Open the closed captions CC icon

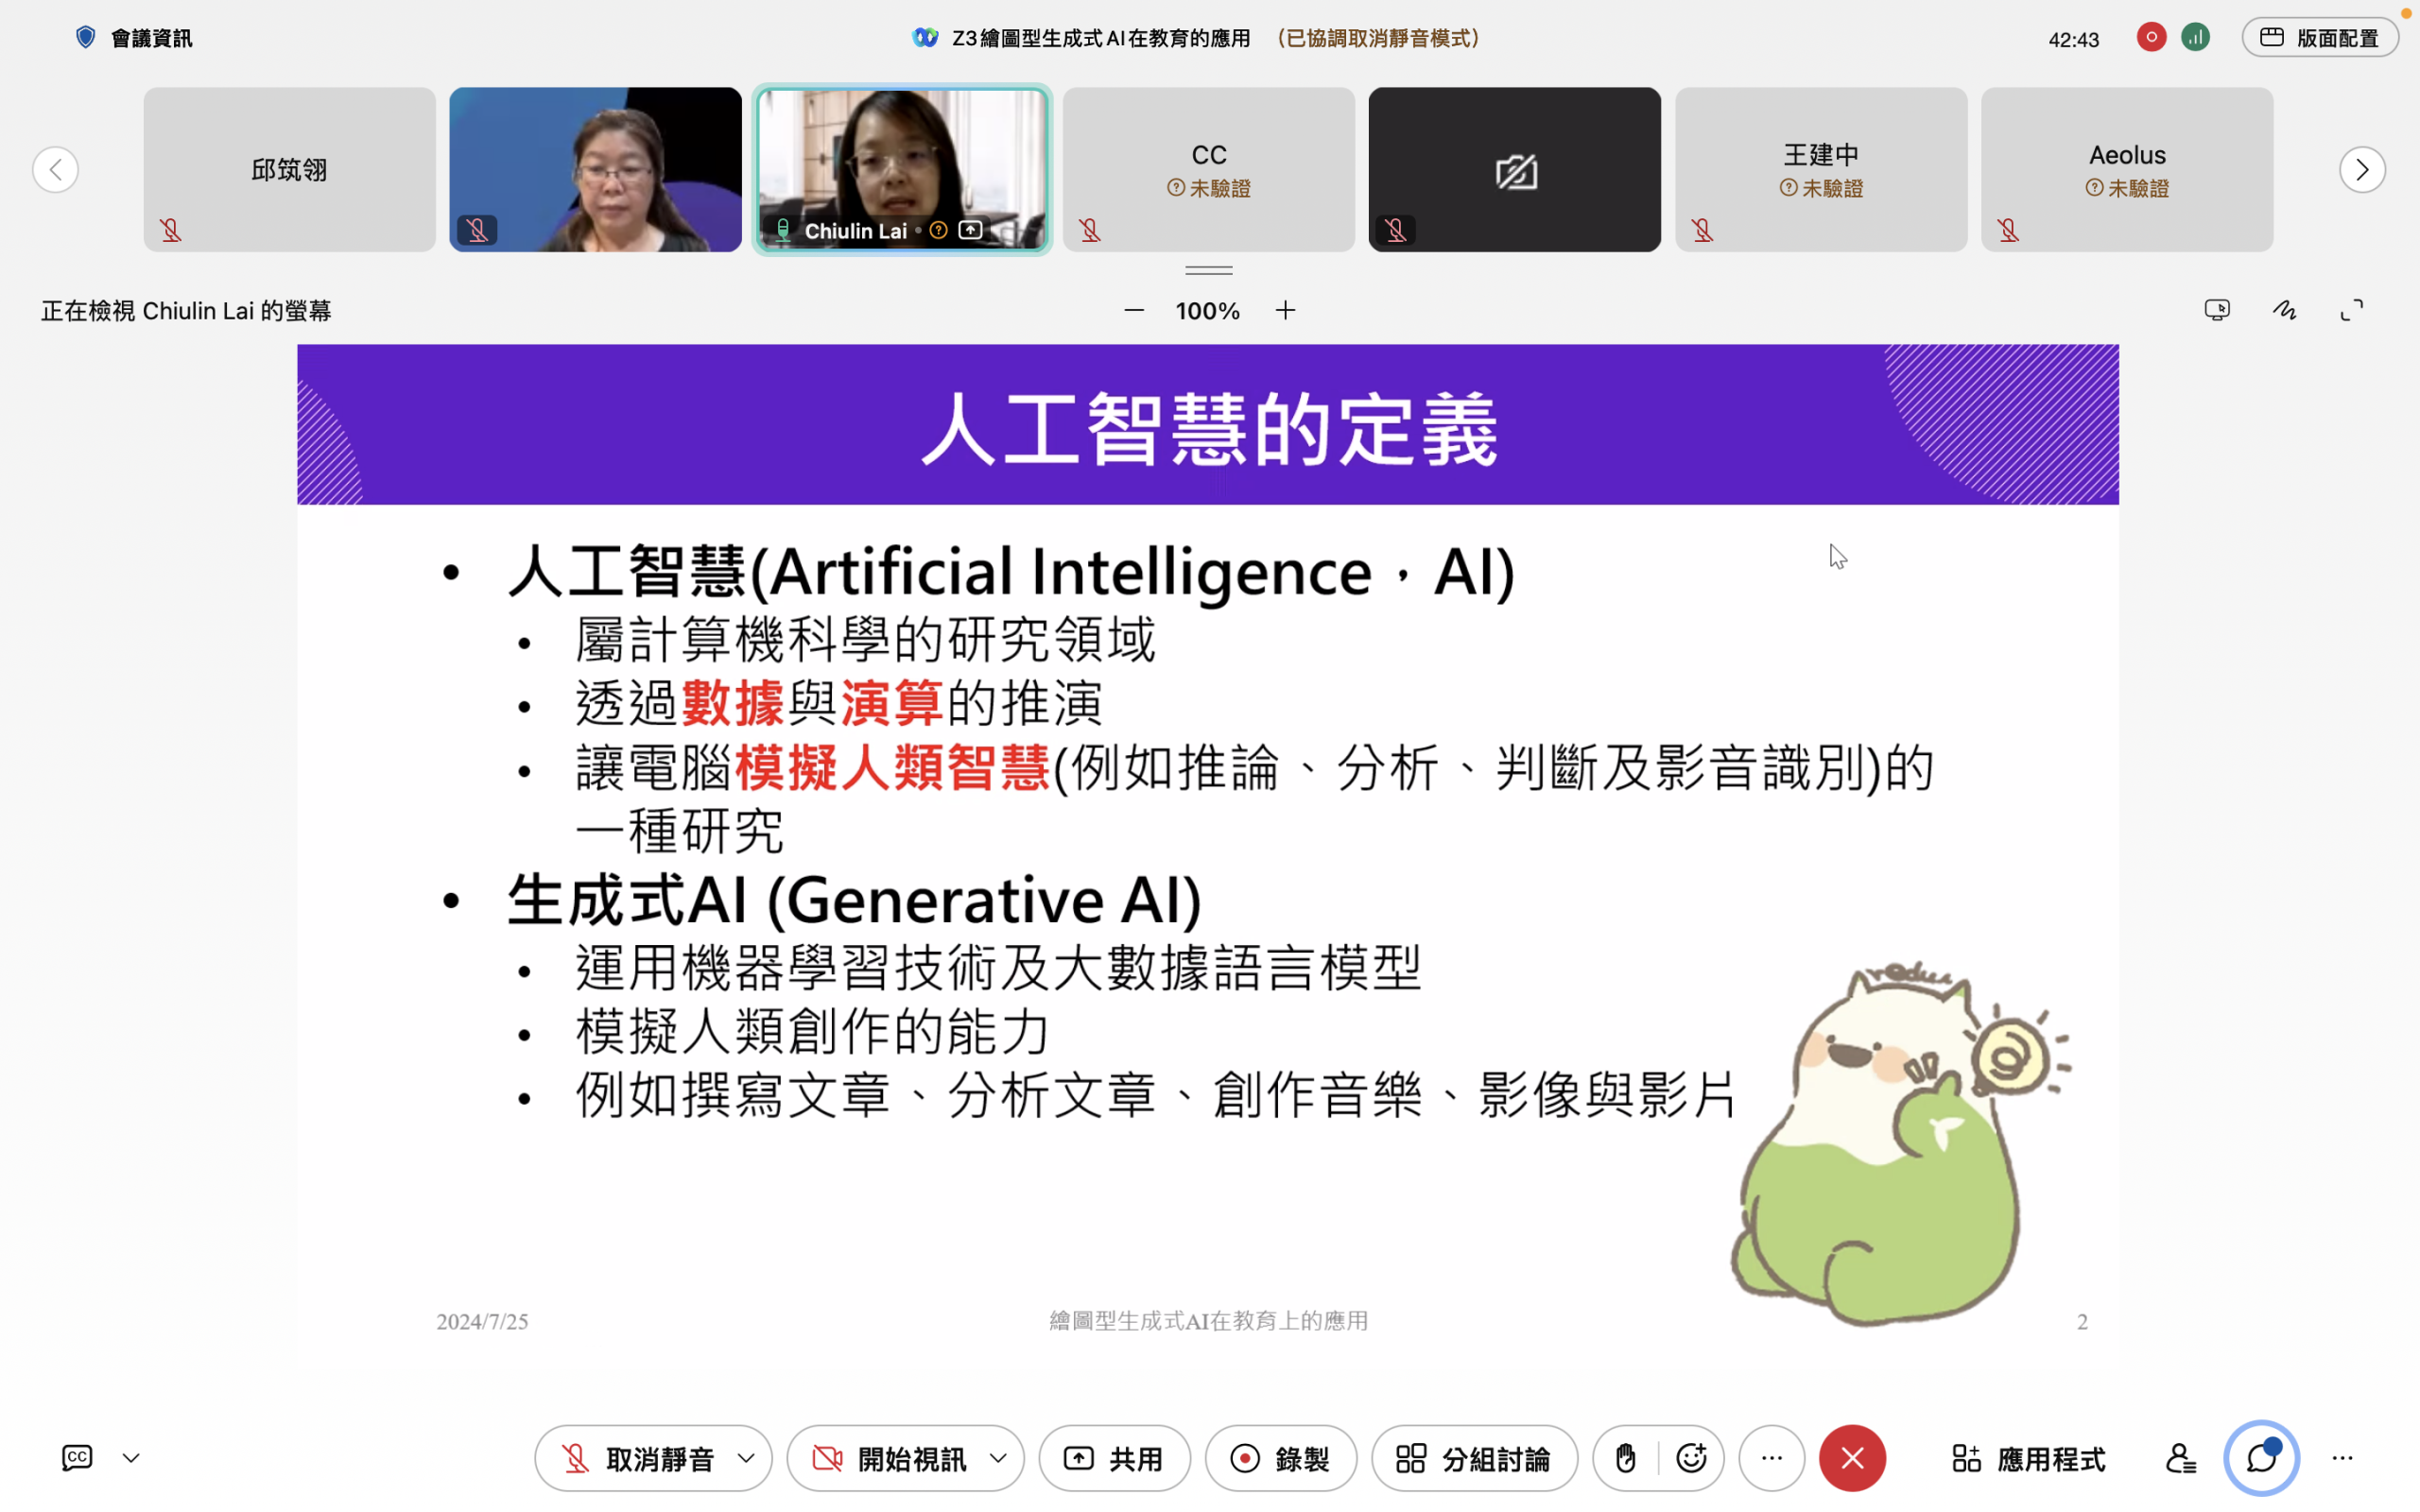point(77,1458)
